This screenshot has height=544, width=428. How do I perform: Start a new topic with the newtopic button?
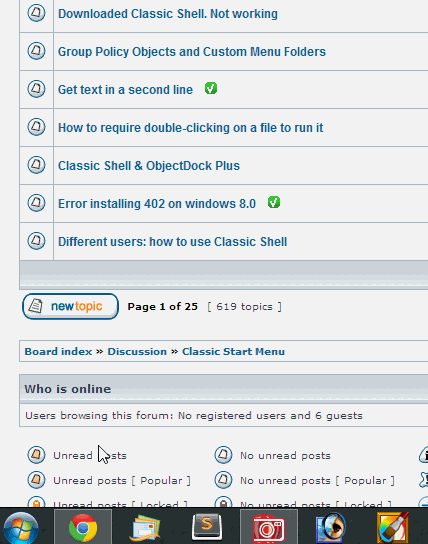70,306
